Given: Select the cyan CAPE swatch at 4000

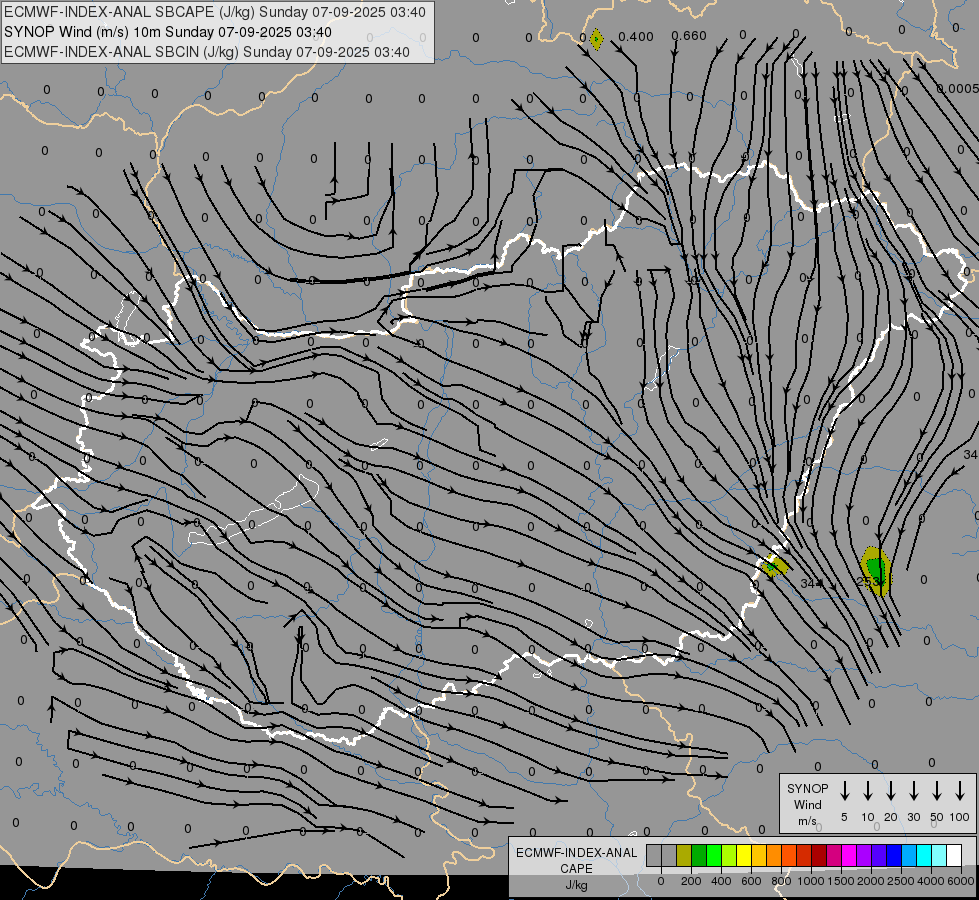Looking at the screenshot, I should pos(924,856).
